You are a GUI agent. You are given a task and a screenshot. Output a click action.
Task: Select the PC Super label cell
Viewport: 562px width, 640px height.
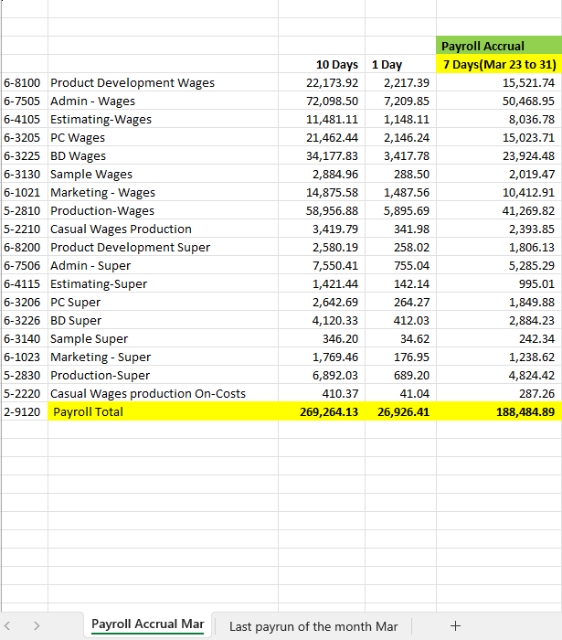[x=163, y=302]
